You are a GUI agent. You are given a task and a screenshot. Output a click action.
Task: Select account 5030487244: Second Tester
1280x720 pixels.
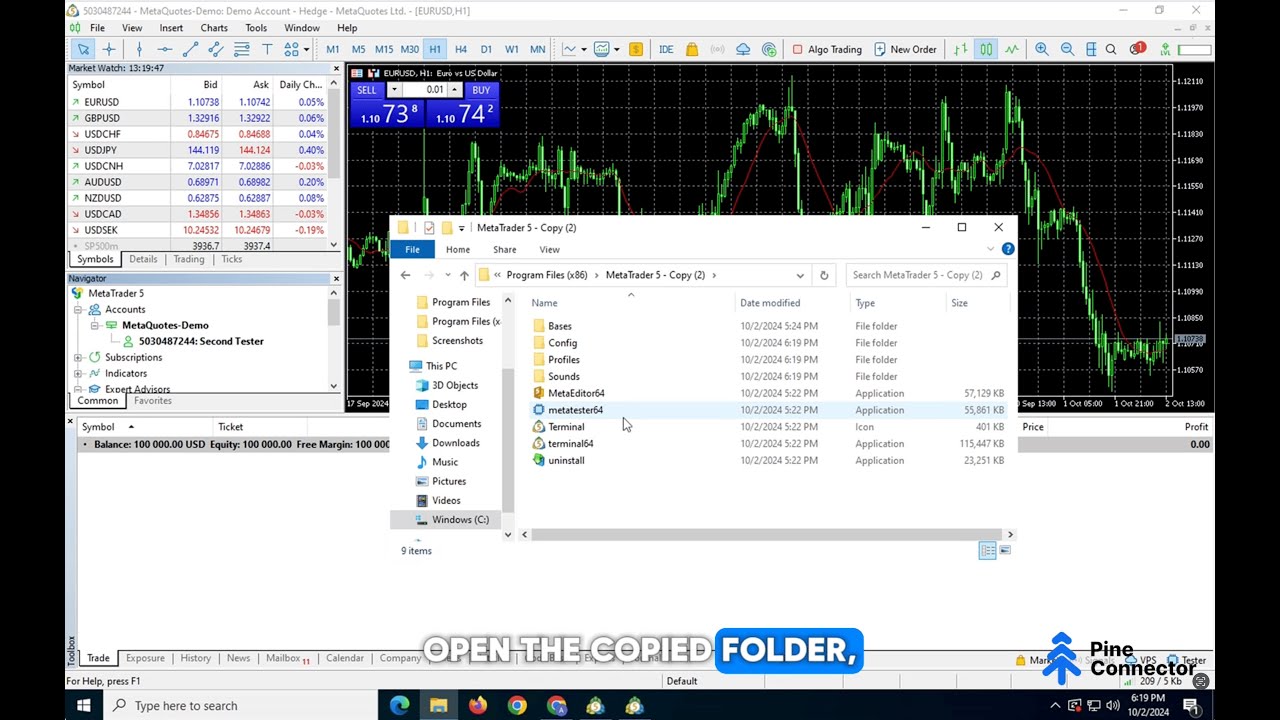201,341
